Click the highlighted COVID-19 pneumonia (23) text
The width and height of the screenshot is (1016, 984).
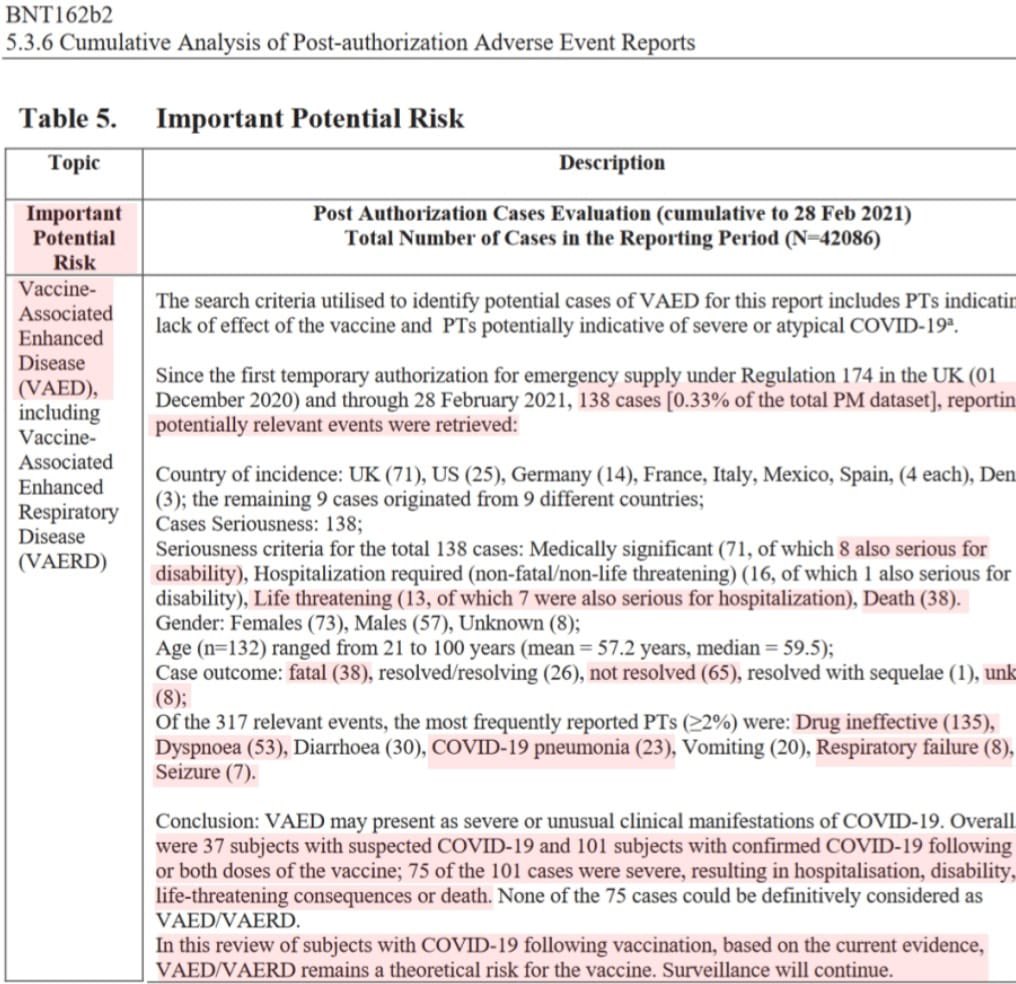(x=552, y=747)
